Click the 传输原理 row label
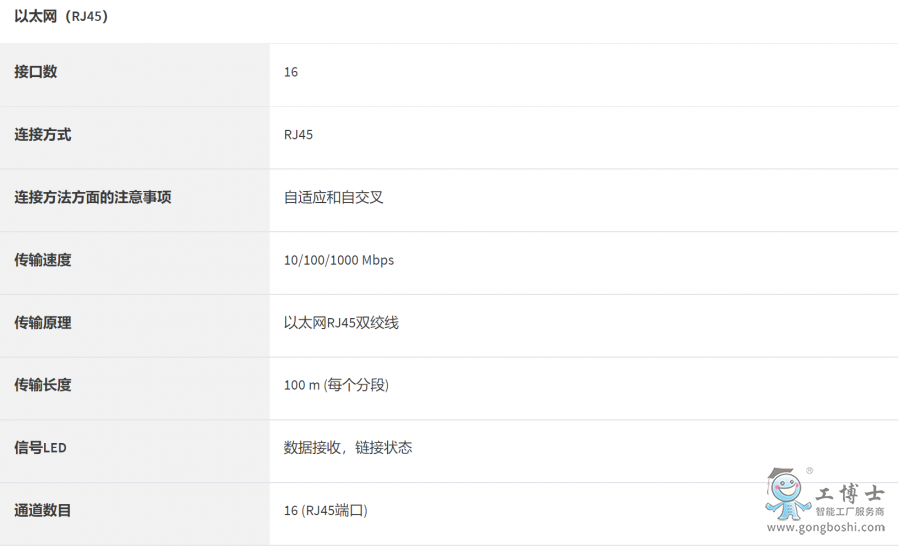The width and height of the screenshot is (900, 547). click(x=42, y=323)
